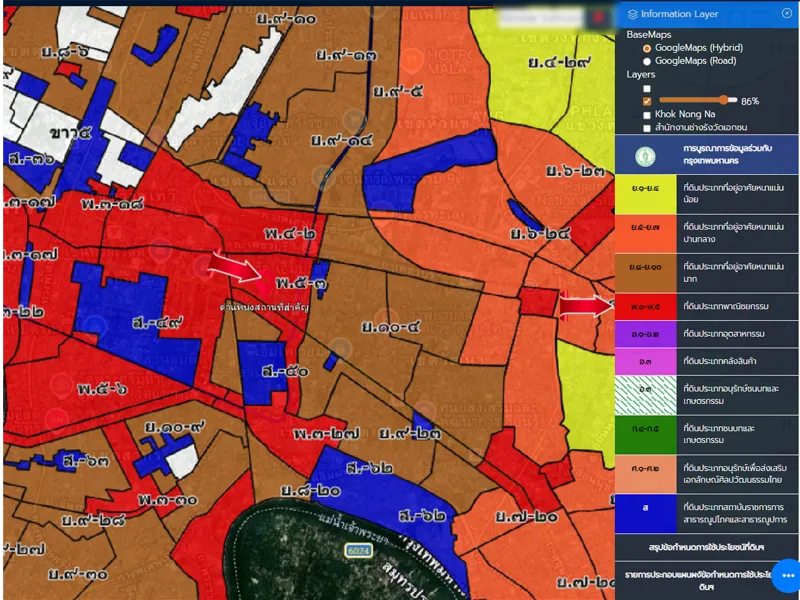Adjust the 86% layer opacity slider
The height and width of the screenshot is (600, 800).
click(724, 100)
